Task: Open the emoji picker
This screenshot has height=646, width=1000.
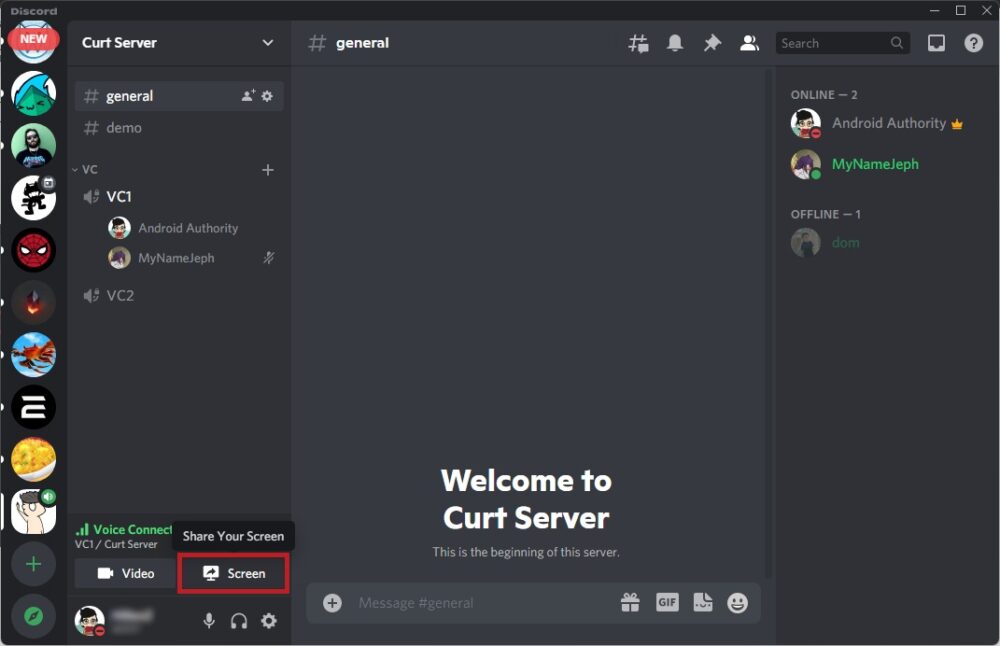Action: pos(737,603)
